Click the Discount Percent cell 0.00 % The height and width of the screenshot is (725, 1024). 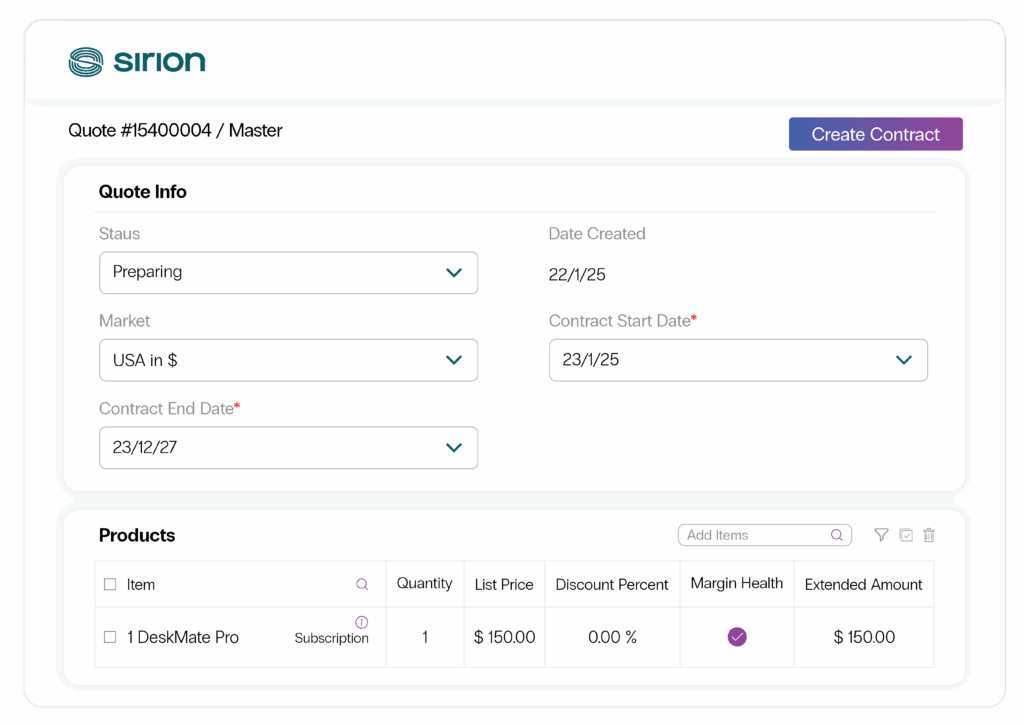tap(613, 637)
